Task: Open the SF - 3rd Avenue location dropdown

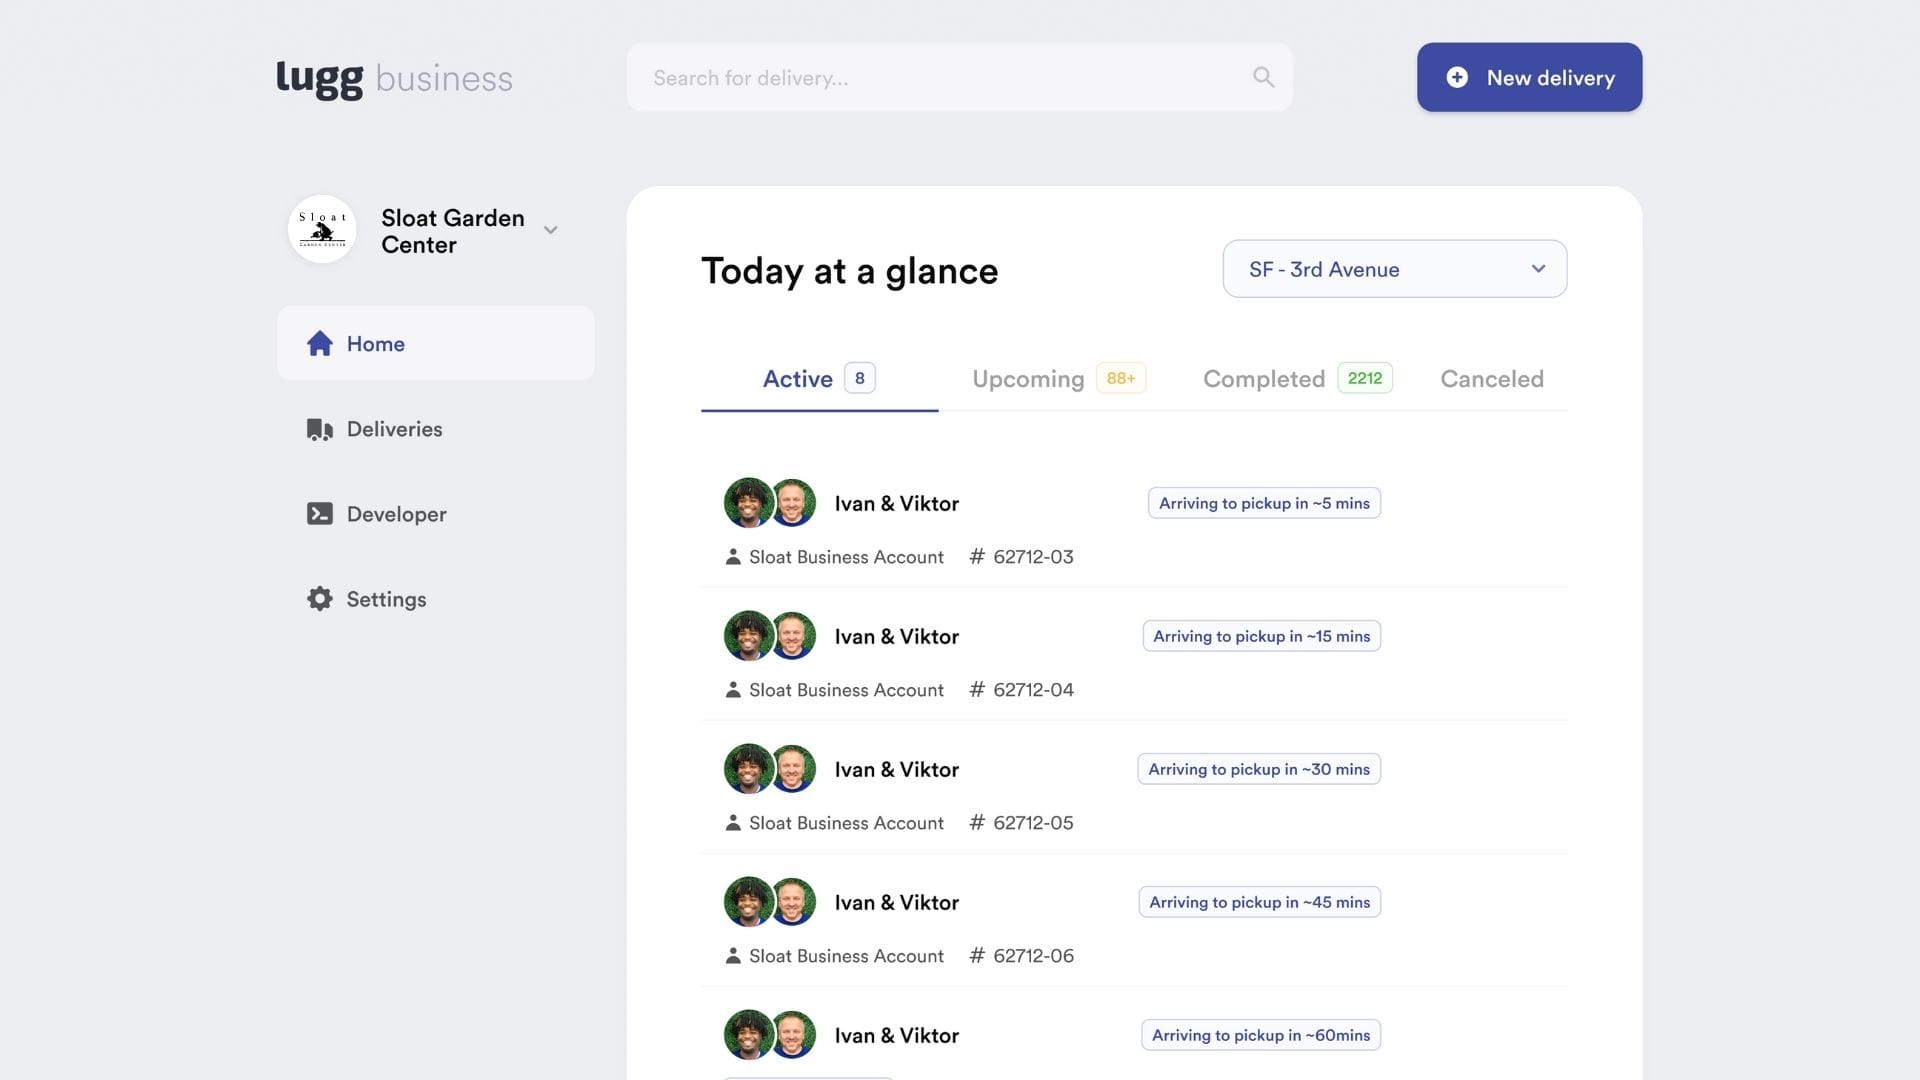Action: 1394,269
